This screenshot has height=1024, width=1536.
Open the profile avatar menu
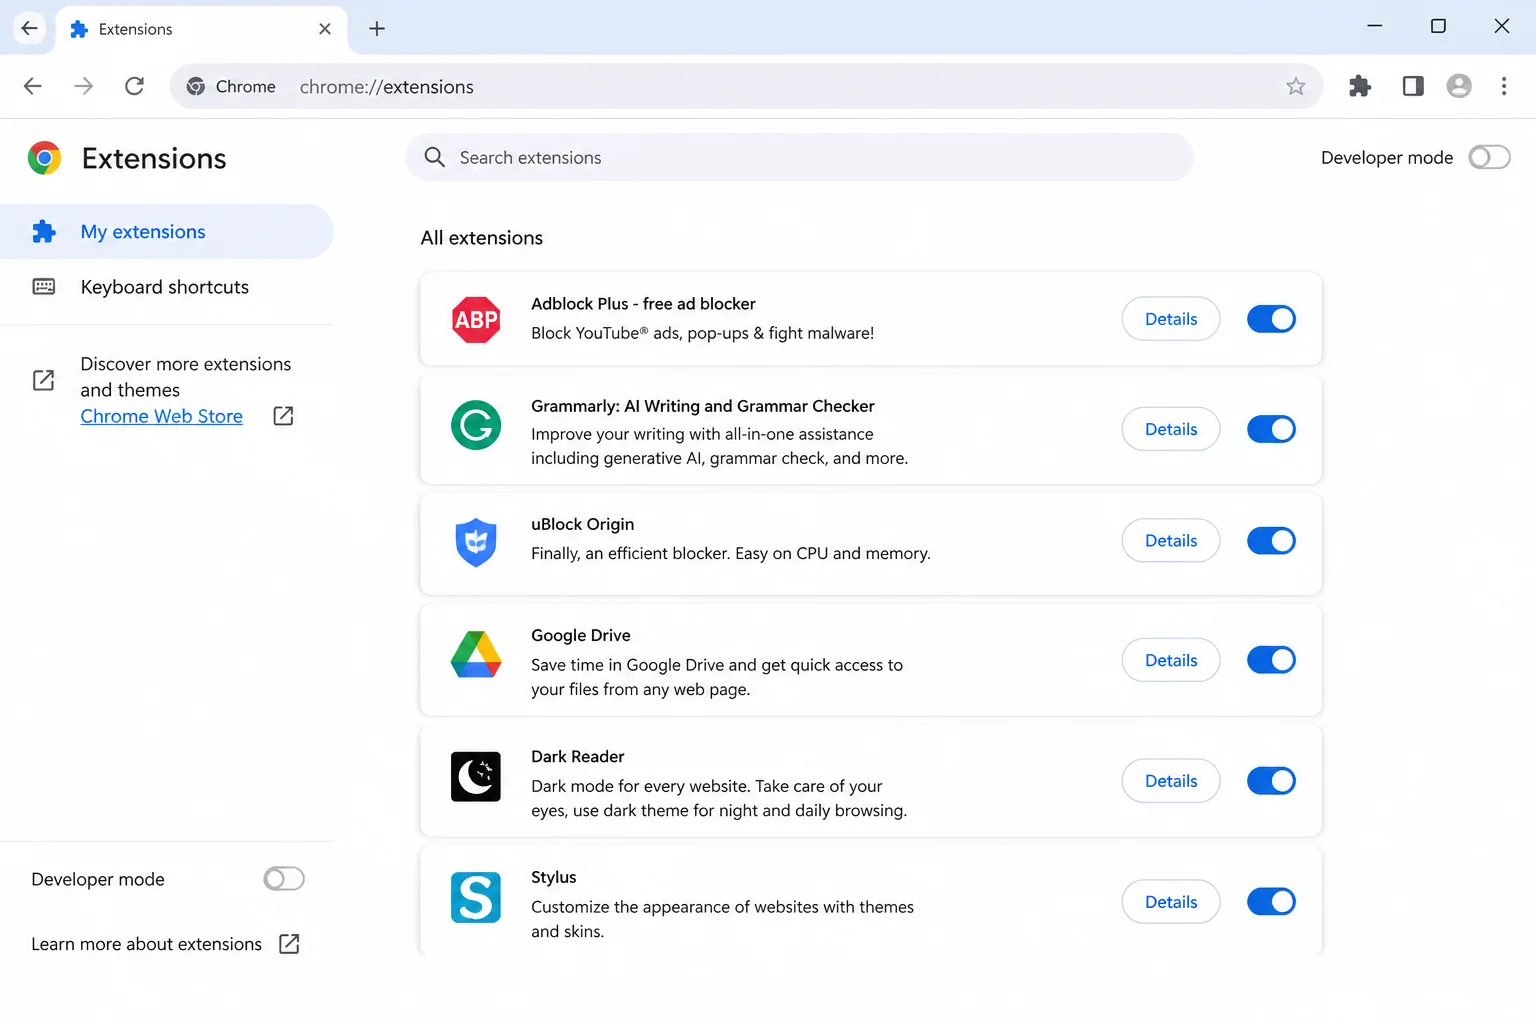point(1459,86)
